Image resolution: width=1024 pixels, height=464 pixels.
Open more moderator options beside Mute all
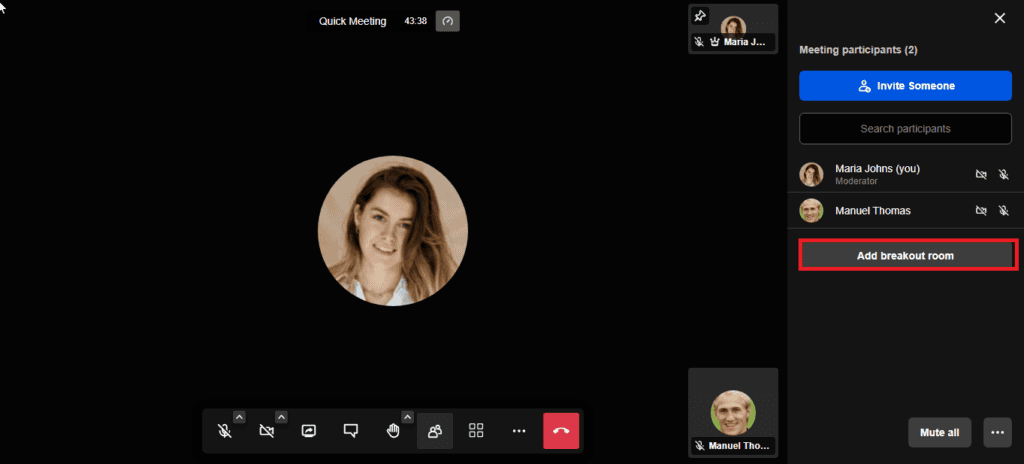coord(997,433)
